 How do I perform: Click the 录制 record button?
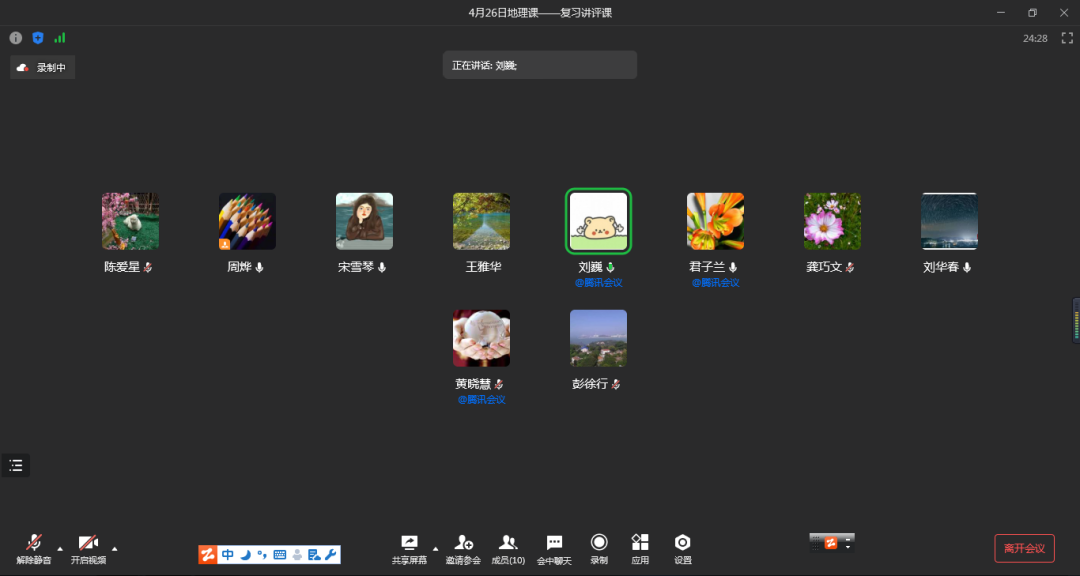[599, 549]
